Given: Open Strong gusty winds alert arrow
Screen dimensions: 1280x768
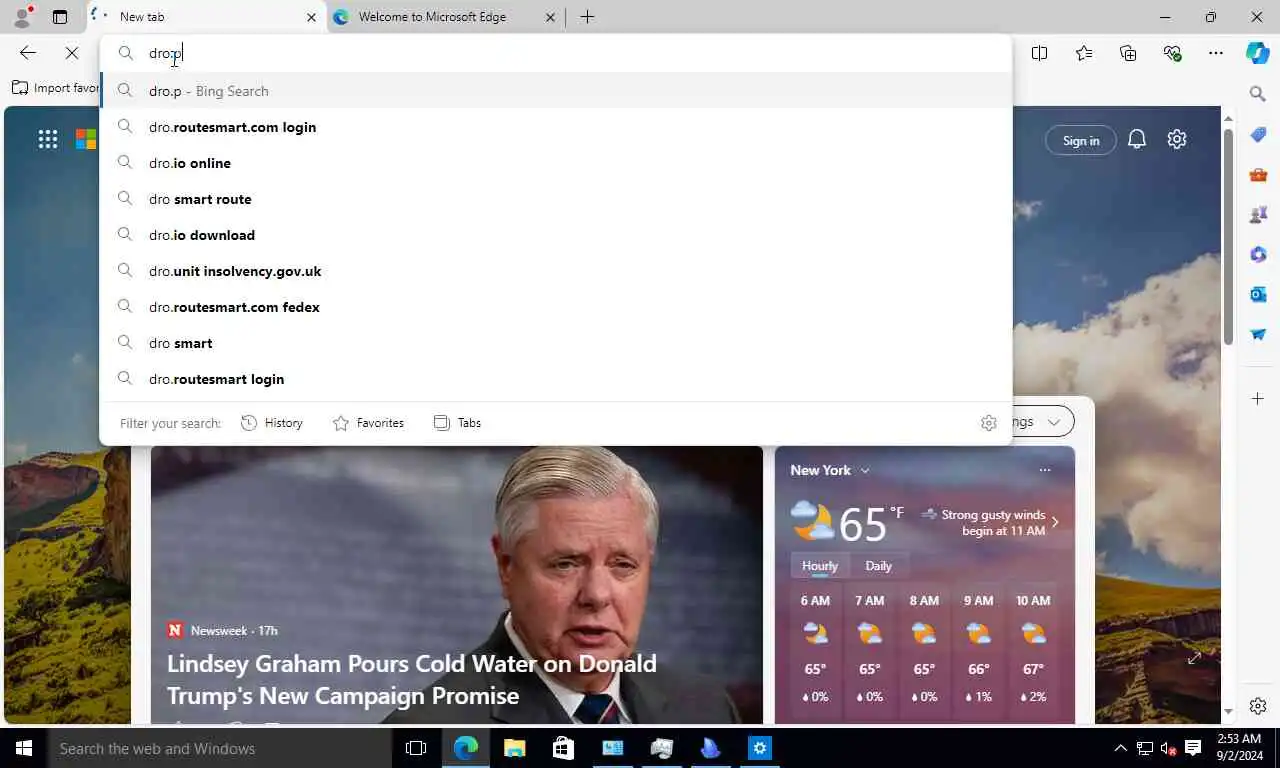Looking at the screenshot, I should coord(1054,522).
